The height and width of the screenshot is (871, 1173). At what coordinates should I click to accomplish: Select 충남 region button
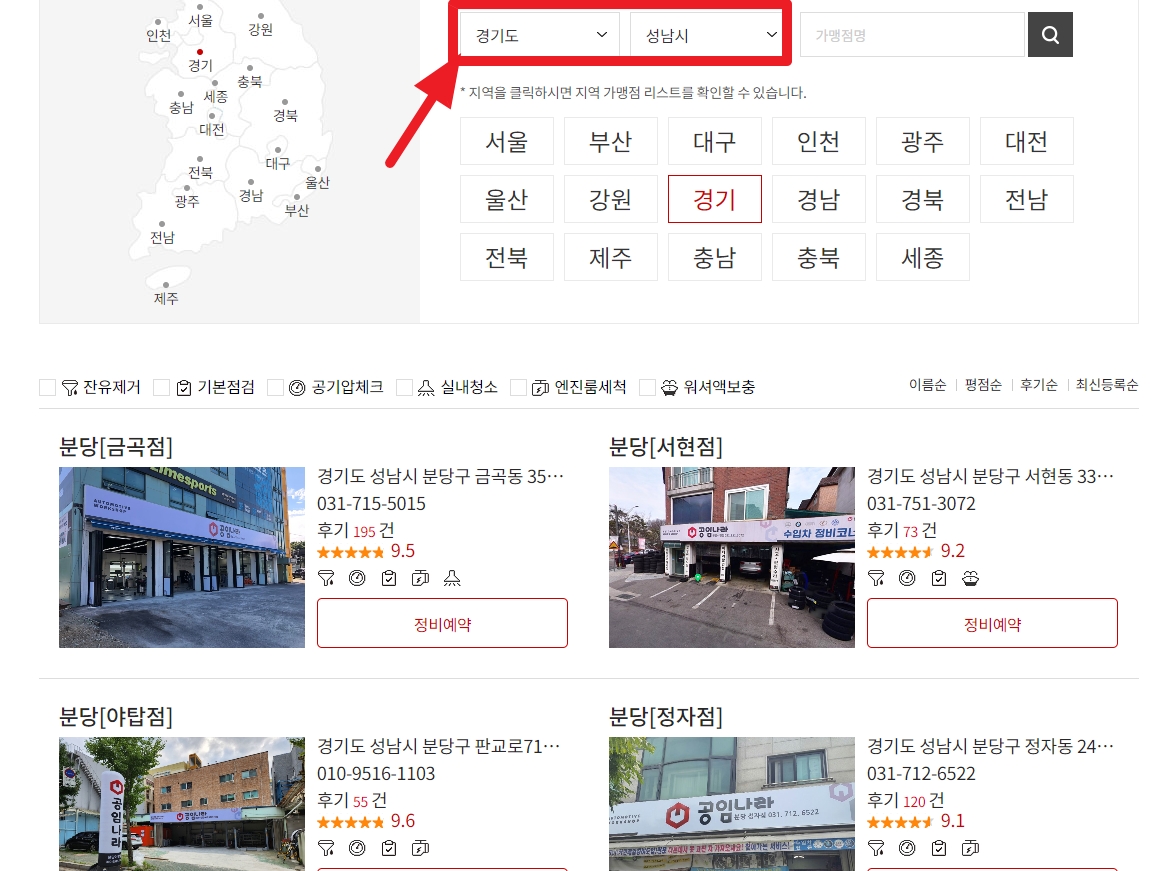tap(714, 257)
